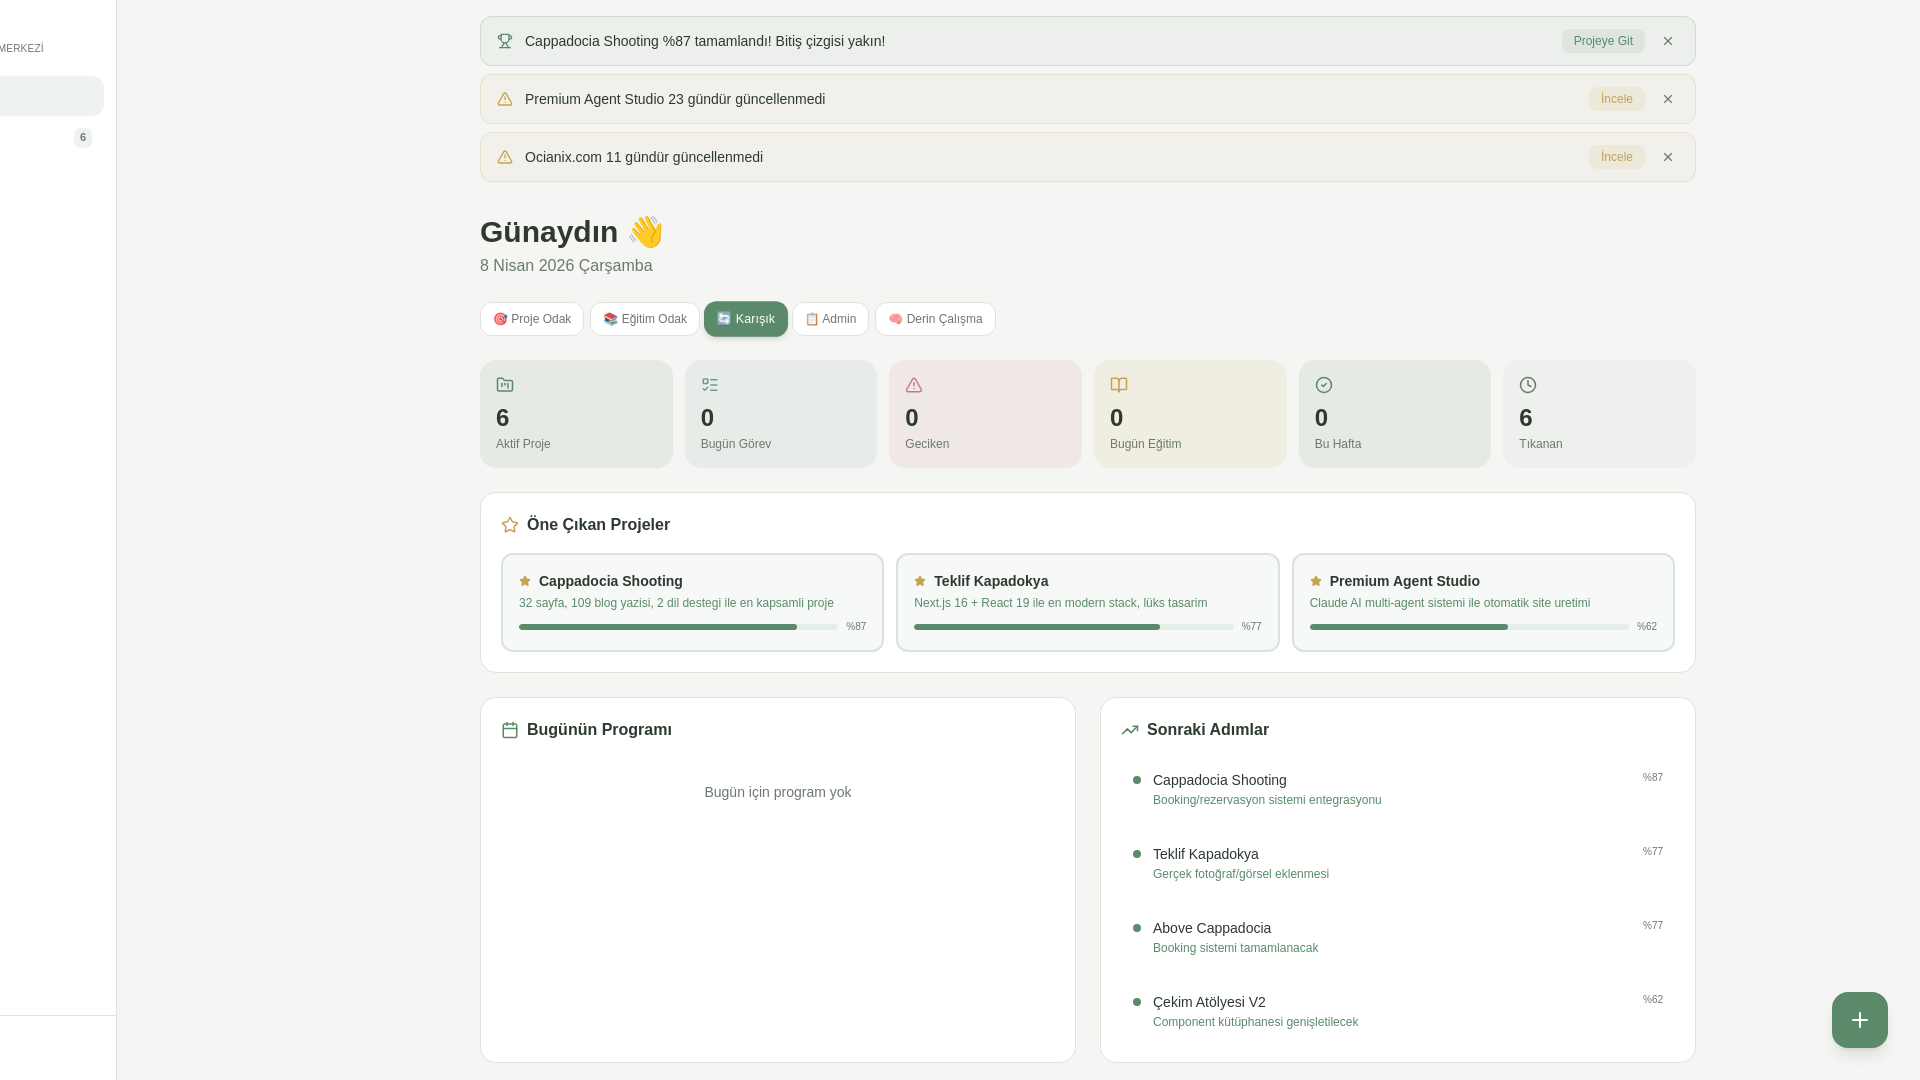Viewport: 1920px width, 1080px height.
Task: Dismiss the Premium Agent Studio alert
Action: coord(1668,99)
